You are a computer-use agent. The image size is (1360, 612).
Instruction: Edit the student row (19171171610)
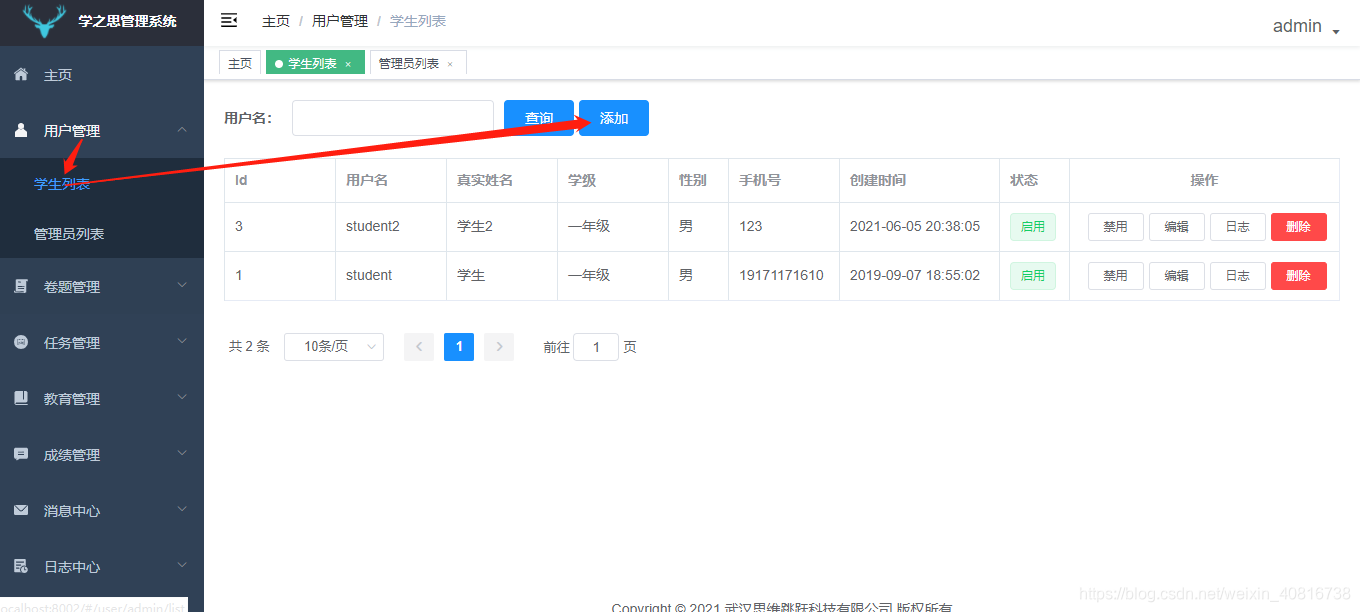click(1177, 276)
